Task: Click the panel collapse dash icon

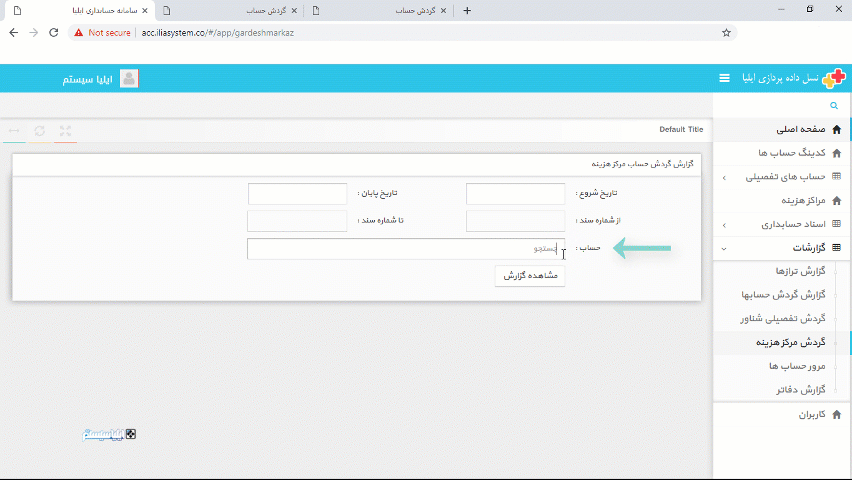Action: 14,130
